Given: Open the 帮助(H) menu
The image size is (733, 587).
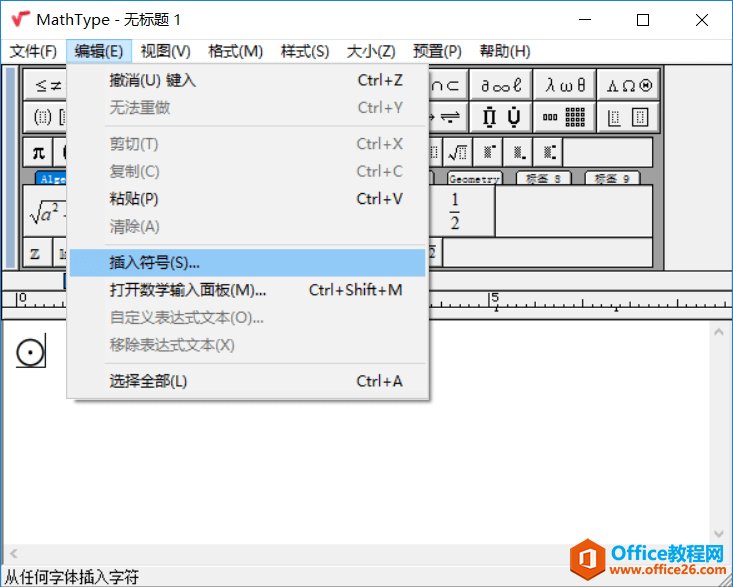Looking at the screenshot, I should click(505, 51).
